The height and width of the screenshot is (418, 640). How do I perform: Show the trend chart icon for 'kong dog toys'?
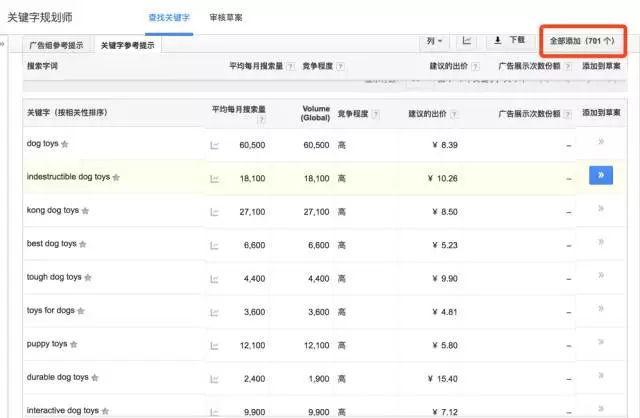click(214, 212)
